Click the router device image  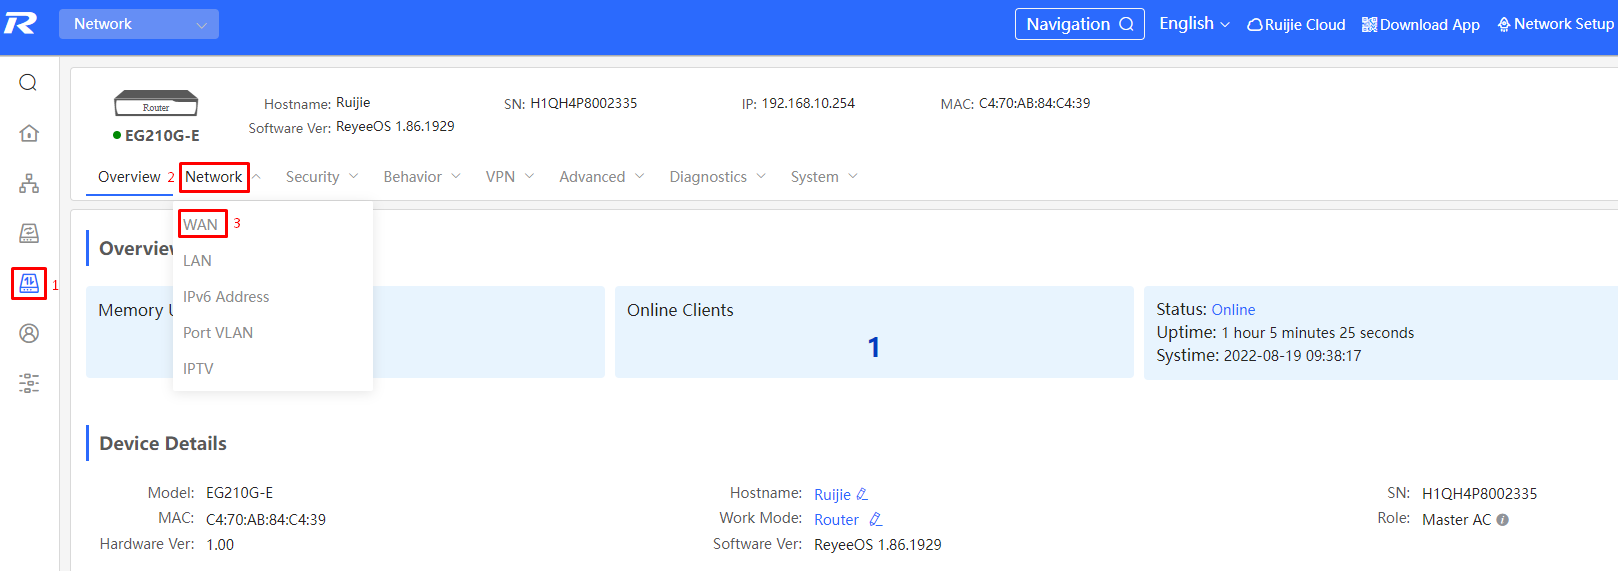tap(156, 103)
